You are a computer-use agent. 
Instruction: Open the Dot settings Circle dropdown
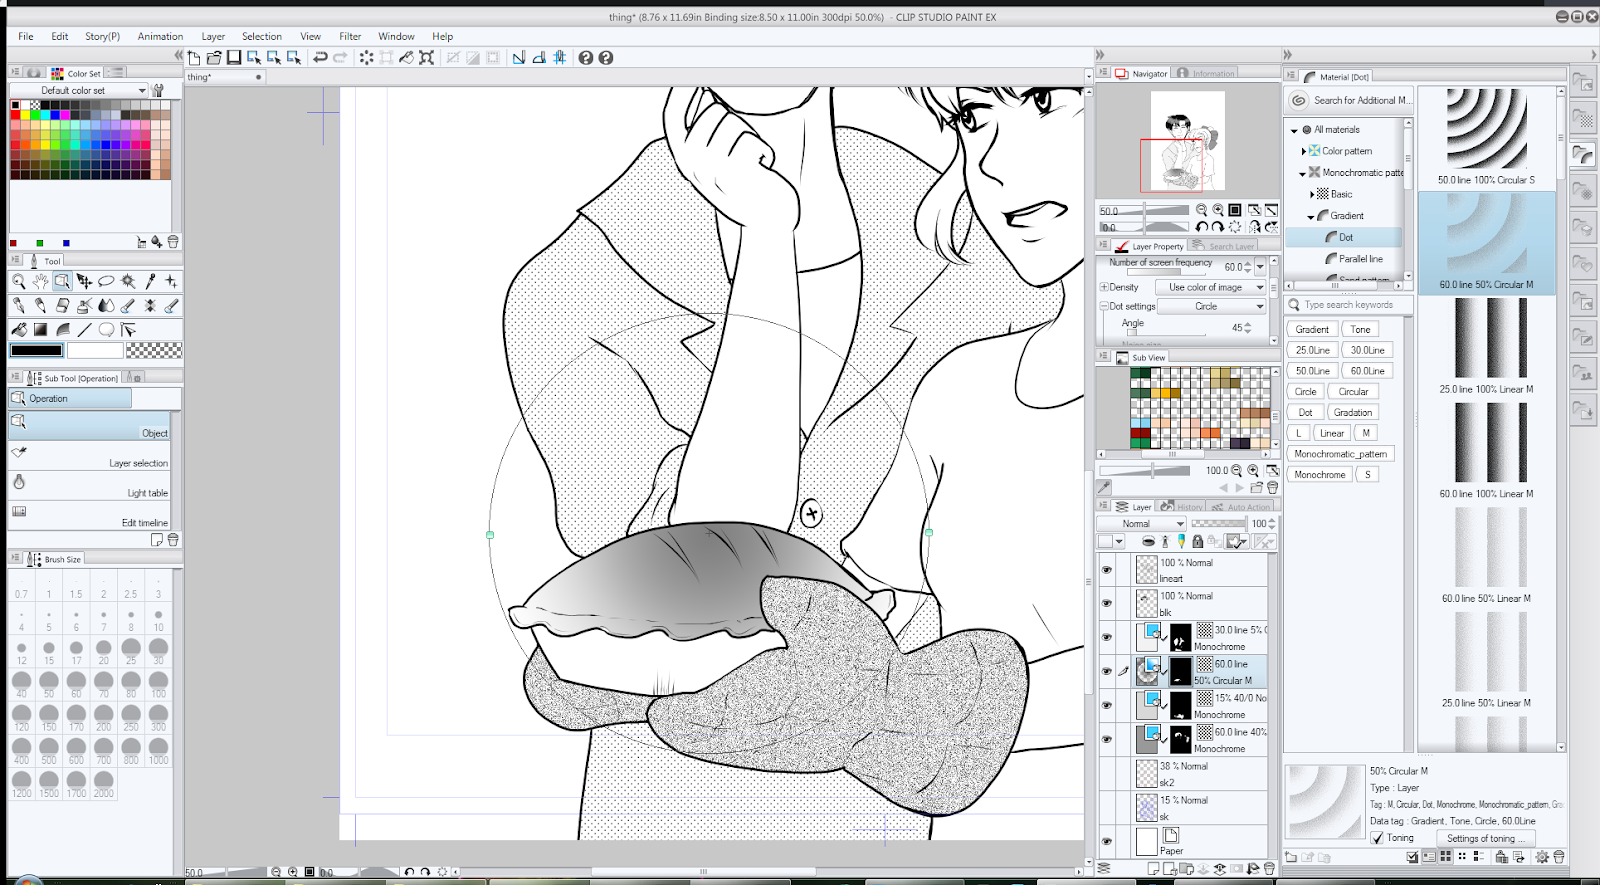[1211, 307]
